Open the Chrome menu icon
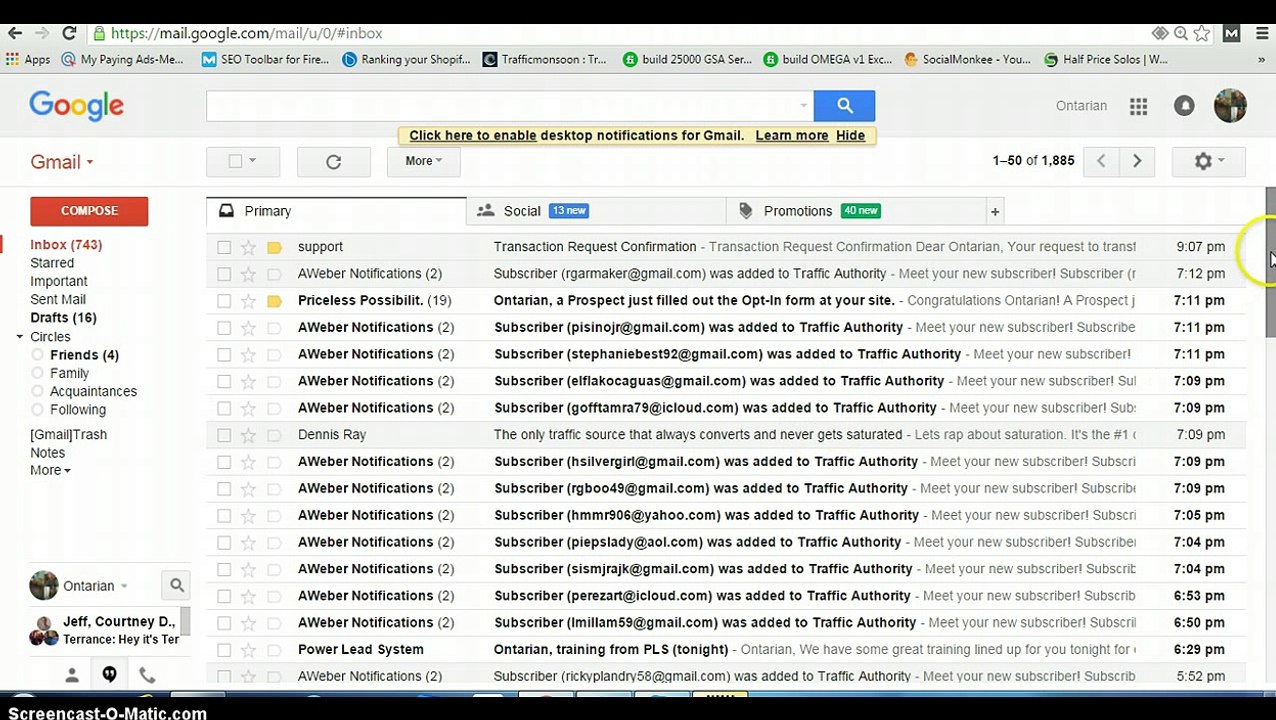 tap(1260, 33)
